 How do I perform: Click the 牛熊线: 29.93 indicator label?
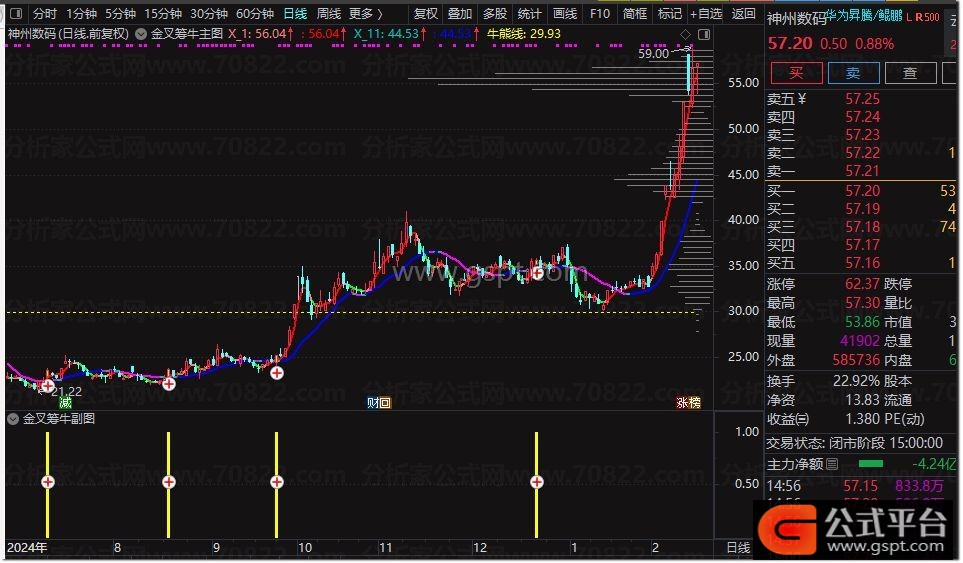point(523,34)
